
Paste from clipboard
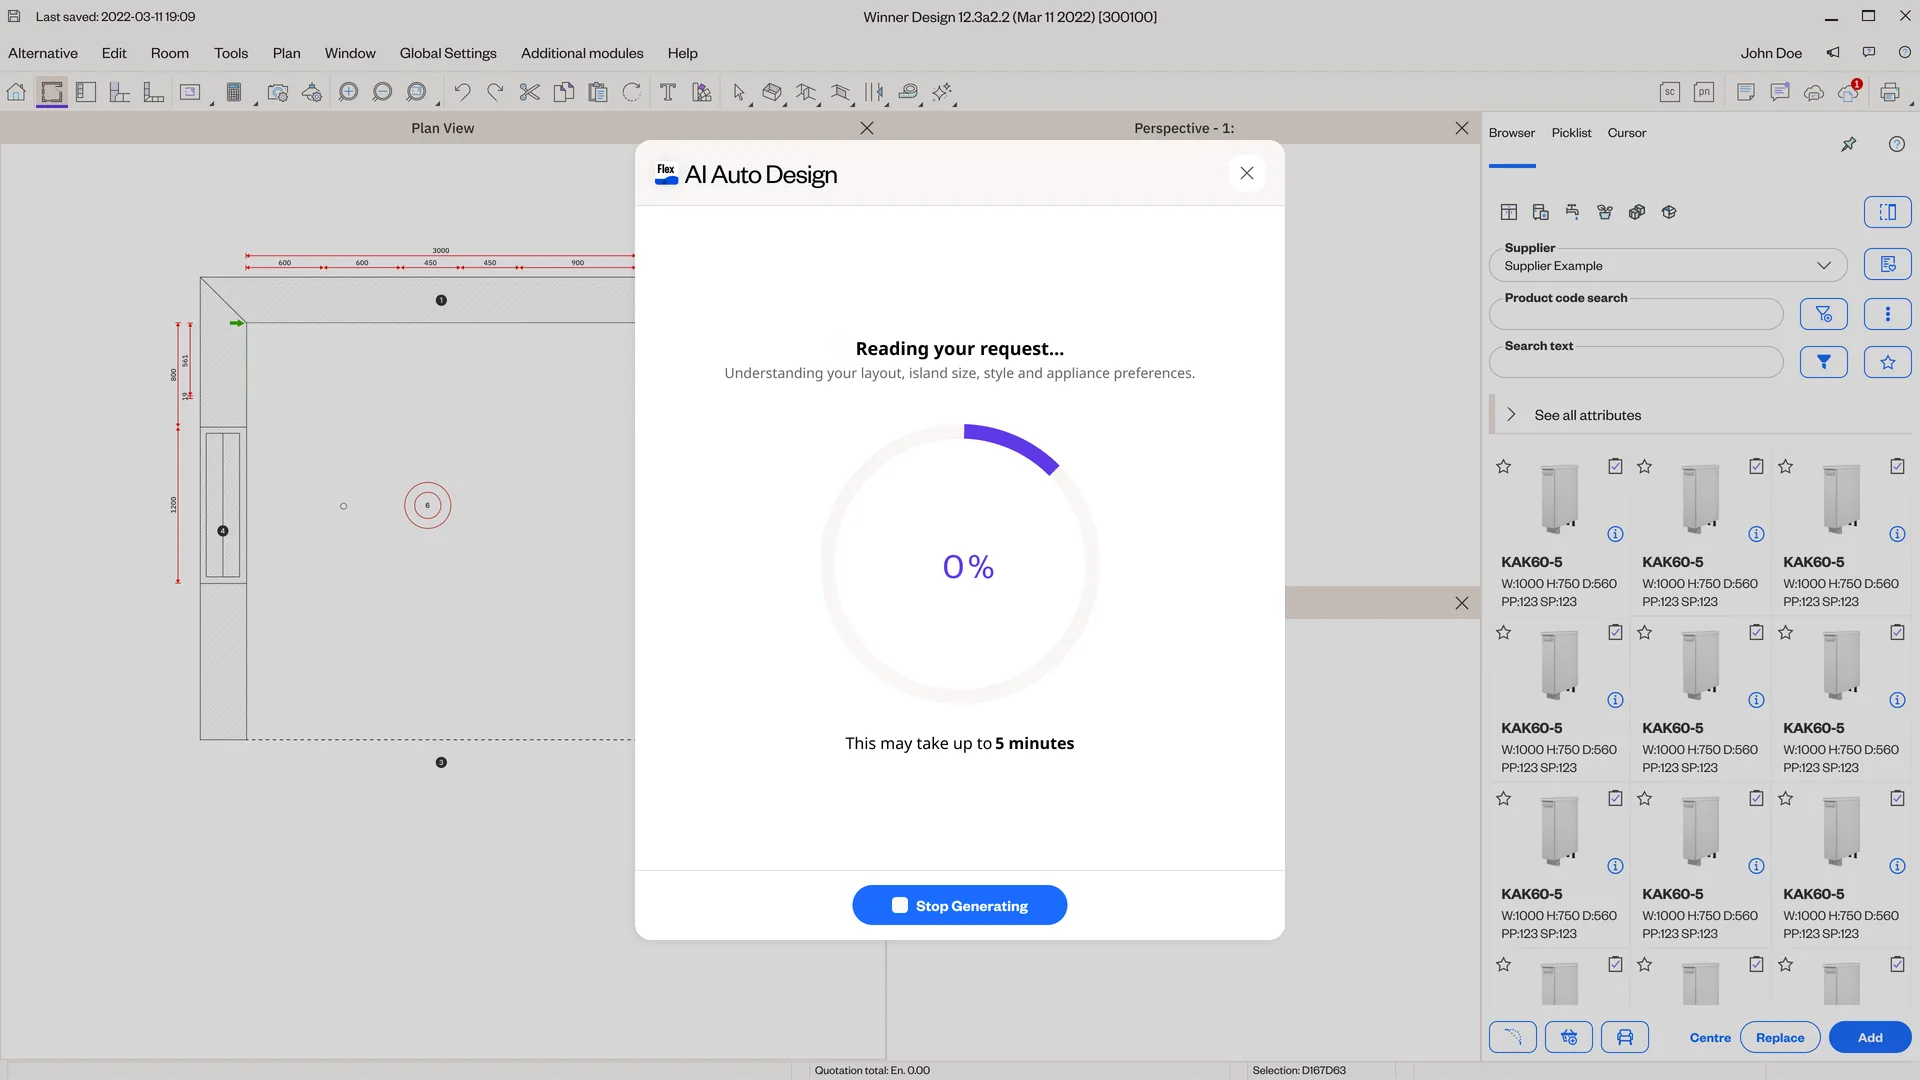tap(598, 92)
